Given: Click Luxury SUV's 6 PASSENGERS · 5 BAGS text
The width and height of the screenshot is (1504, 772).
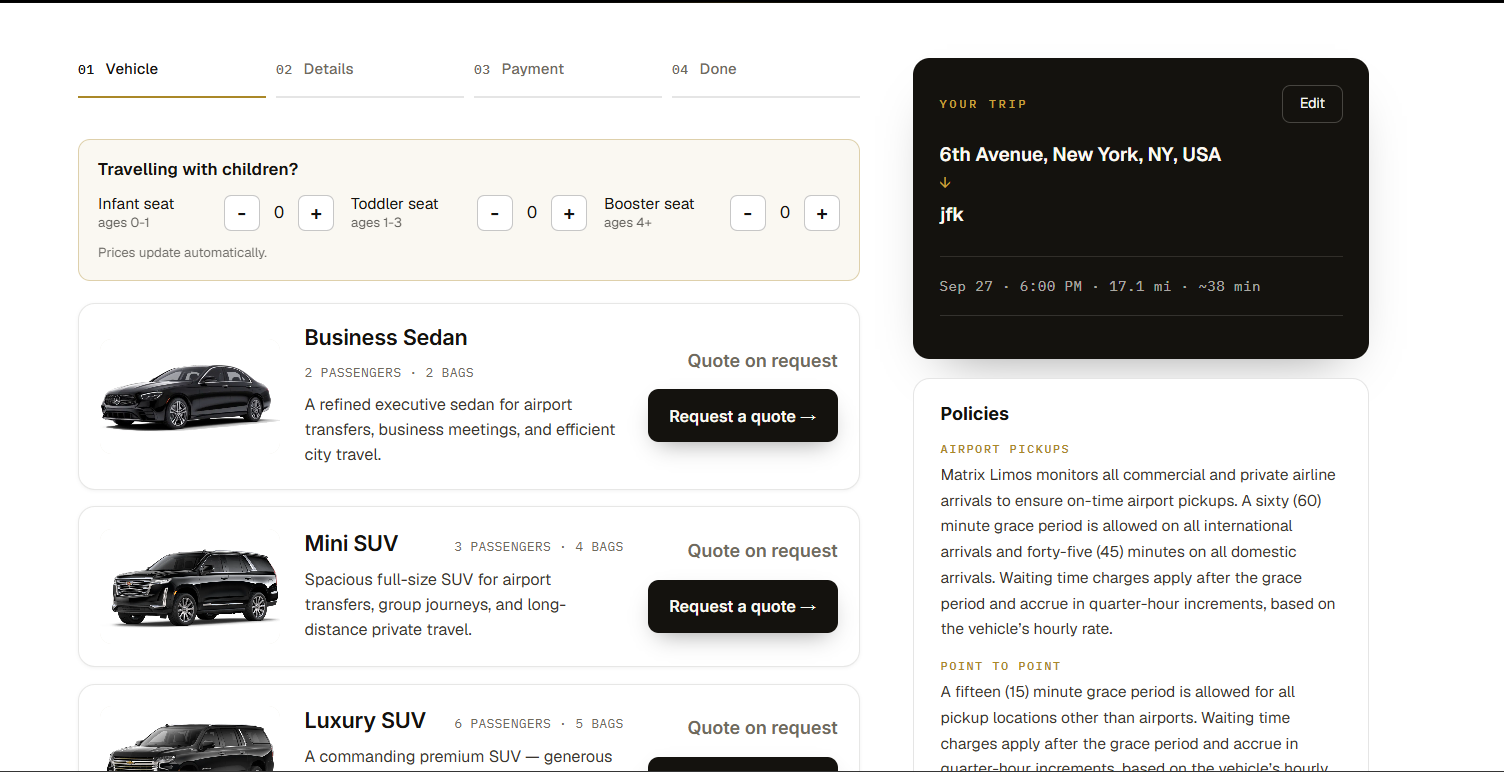Looking at the screenshot, I should 539,724.
